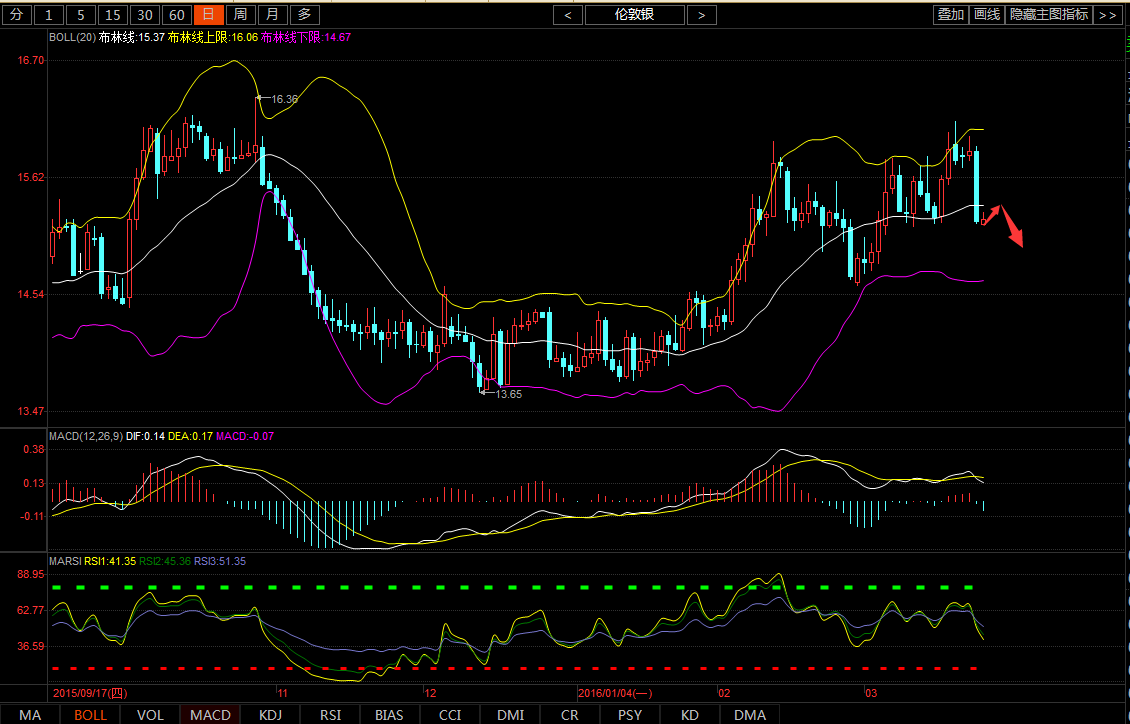Screen dimensions: 1130x724
Task: Toggle 隐藏主图指标 to hide main indicators
Action: click(x=1049, y=15)
